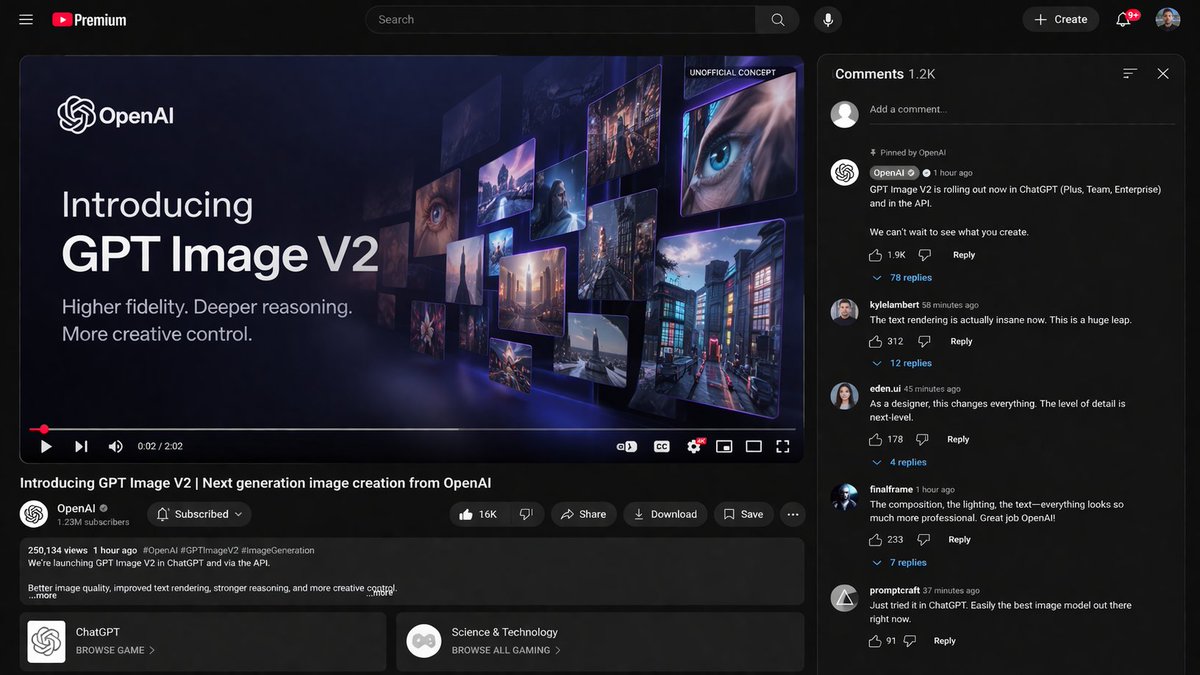The image size is (1200, 675).
Task: Click the search magnifier button
Action: pos(777,19)
